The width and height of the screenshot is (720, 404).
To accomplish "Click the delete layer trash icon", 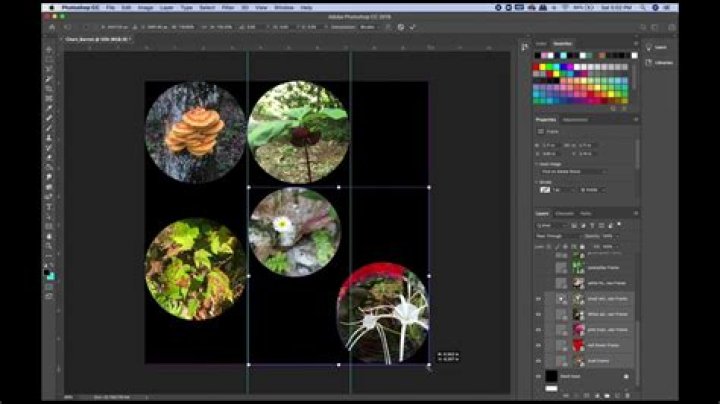I will 627,395.
